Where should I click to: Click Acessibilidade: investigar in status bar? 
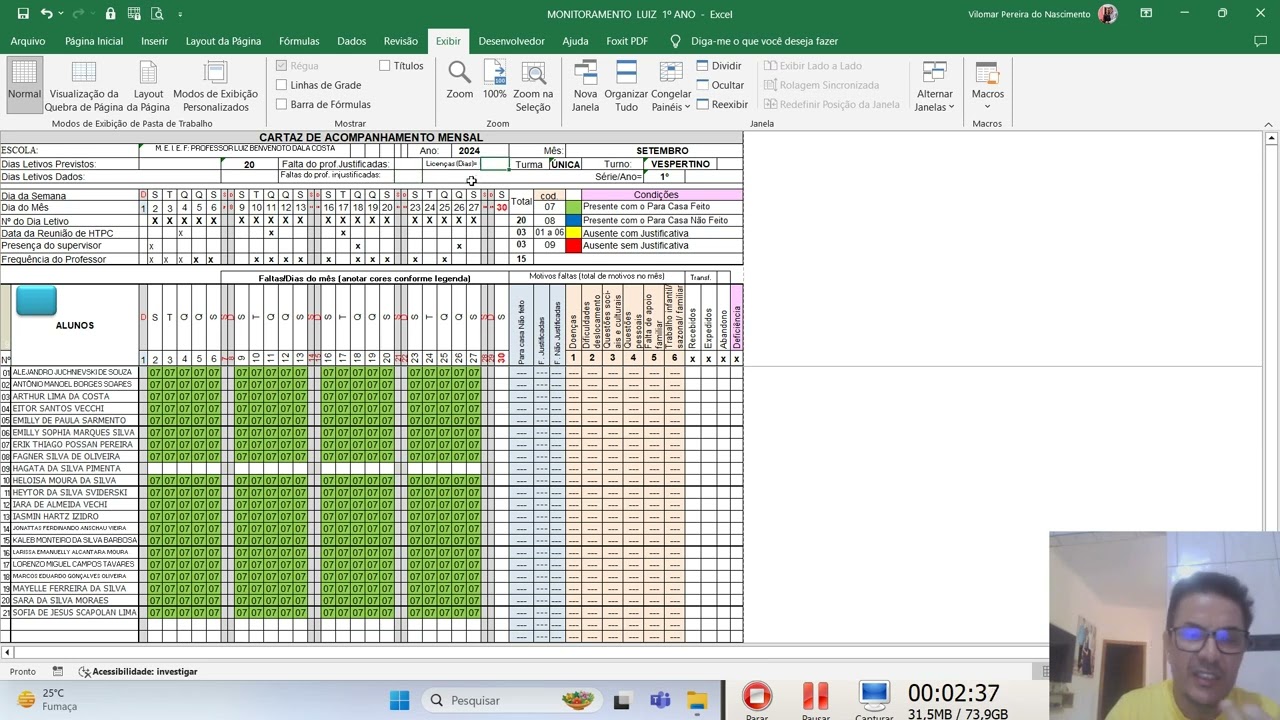(x=138, y=672)
